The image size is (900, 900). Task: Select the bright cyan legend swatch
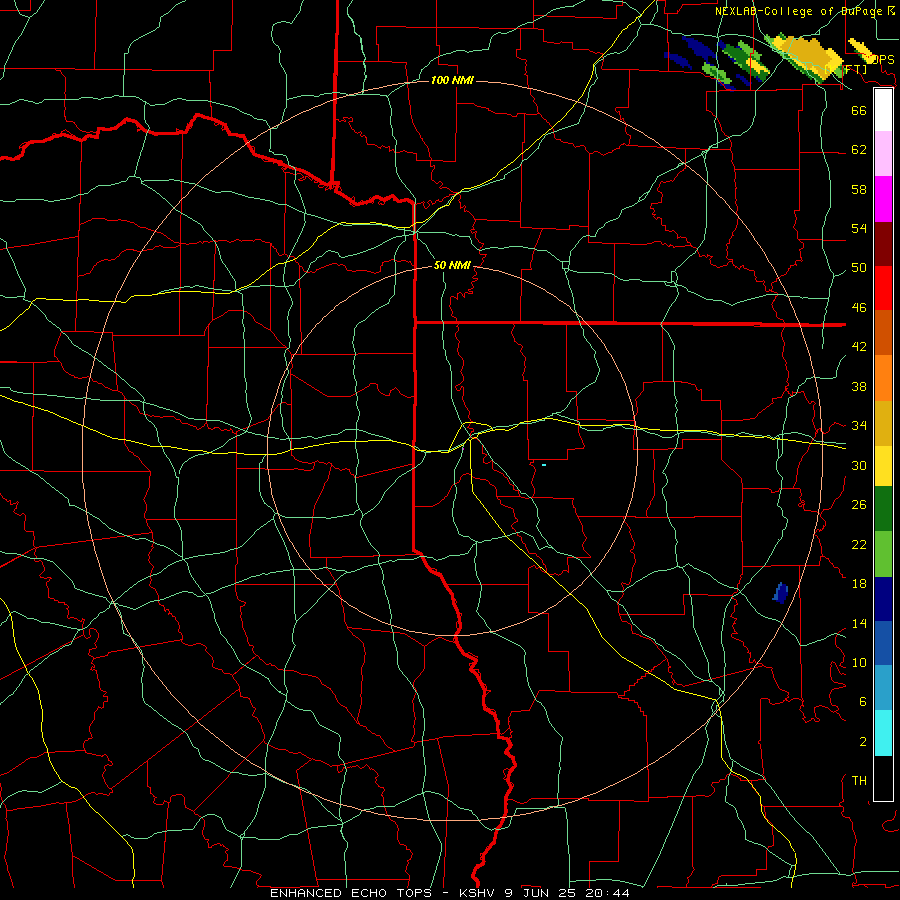coord(883,733)
